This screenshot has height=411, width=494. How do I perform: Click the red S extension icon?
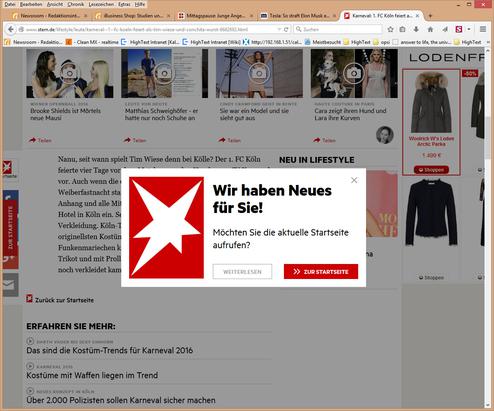[x=459, y=29]
